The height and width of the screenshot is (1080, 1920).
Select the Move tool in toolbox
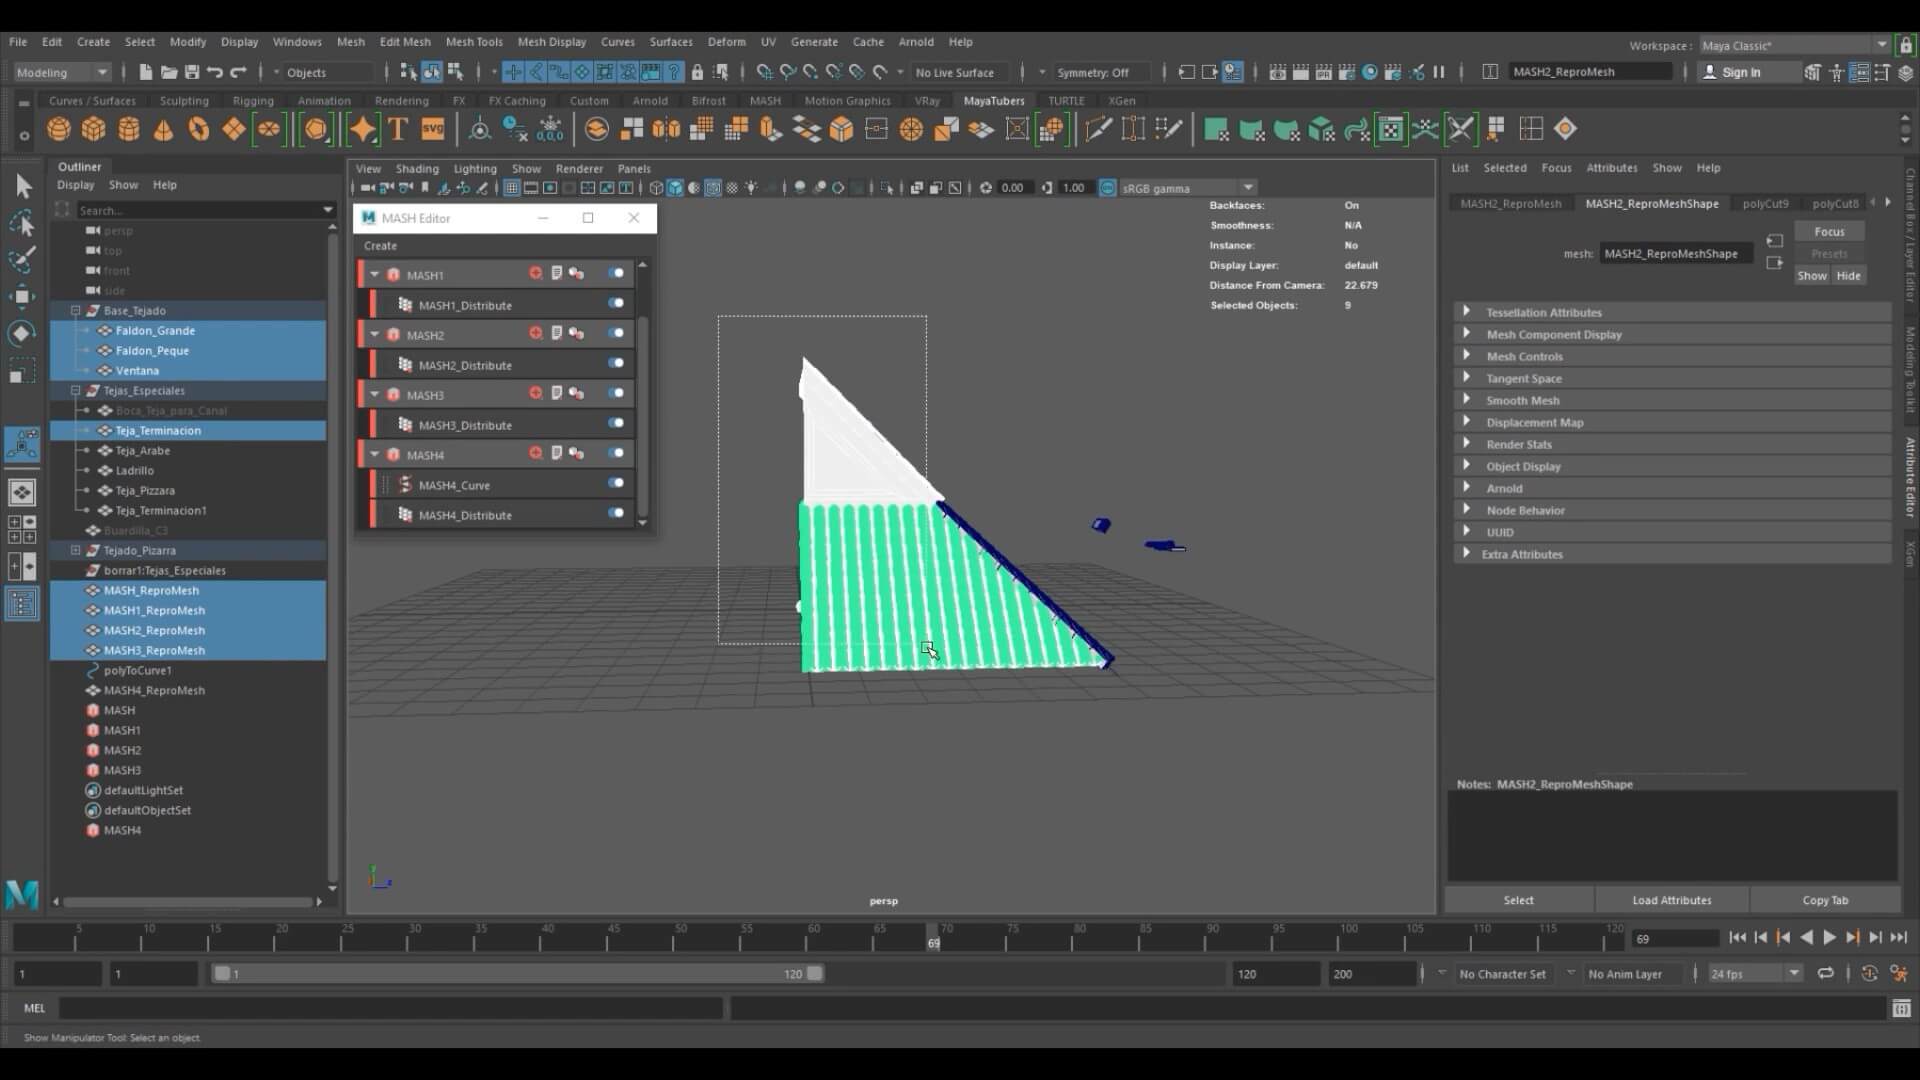tap(22, 295)
